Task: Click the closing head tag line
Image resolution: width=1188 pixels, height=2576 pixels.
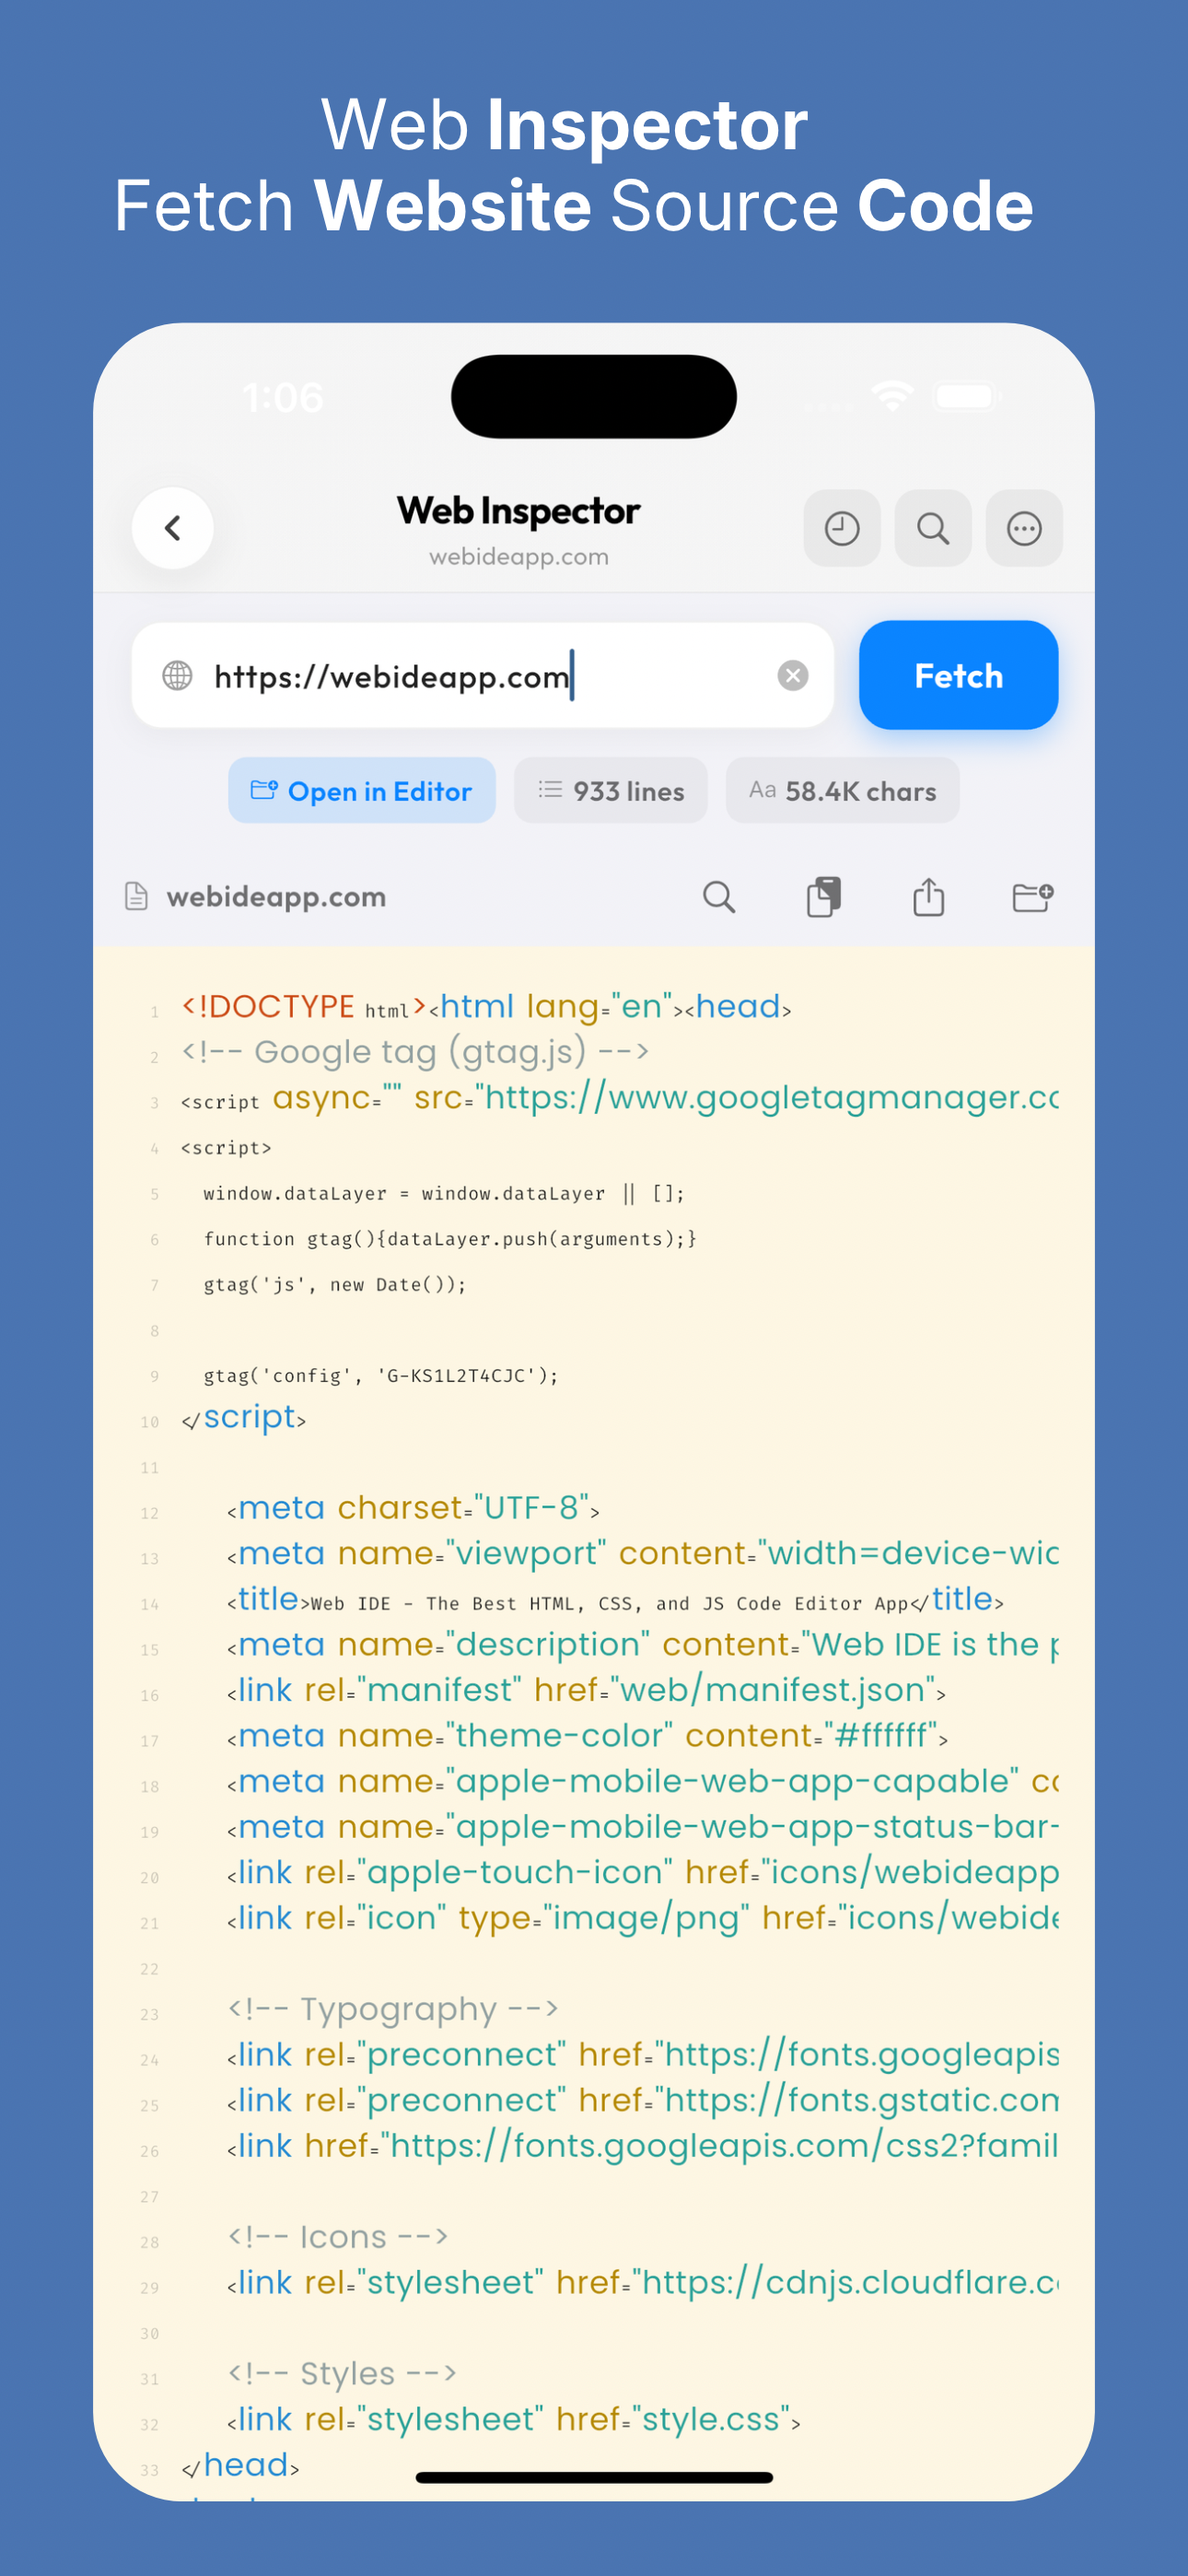Action: pyautogui.click(x=240, y=2466)
